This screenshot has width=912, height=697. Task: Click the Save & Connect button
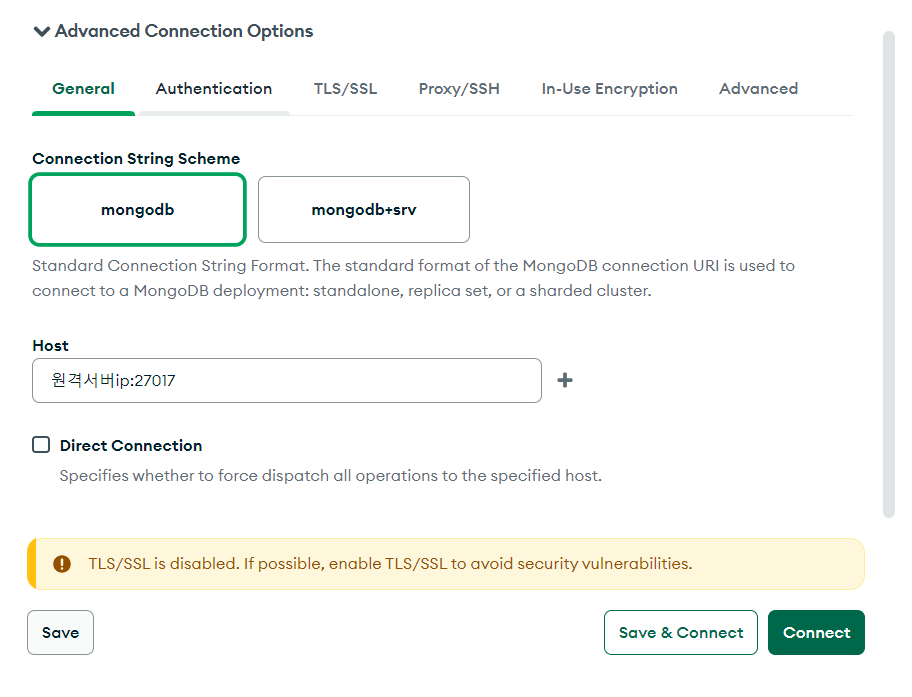coord(681,633)
